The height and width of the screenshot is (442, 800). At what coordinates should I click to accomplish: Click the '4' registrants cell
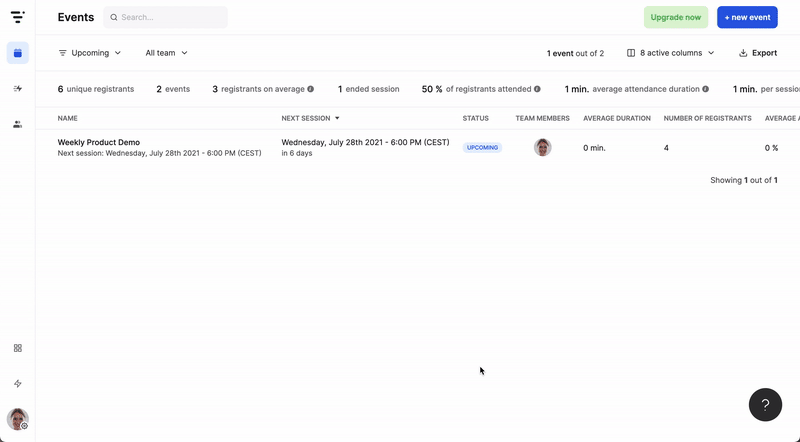coord(666,148)
